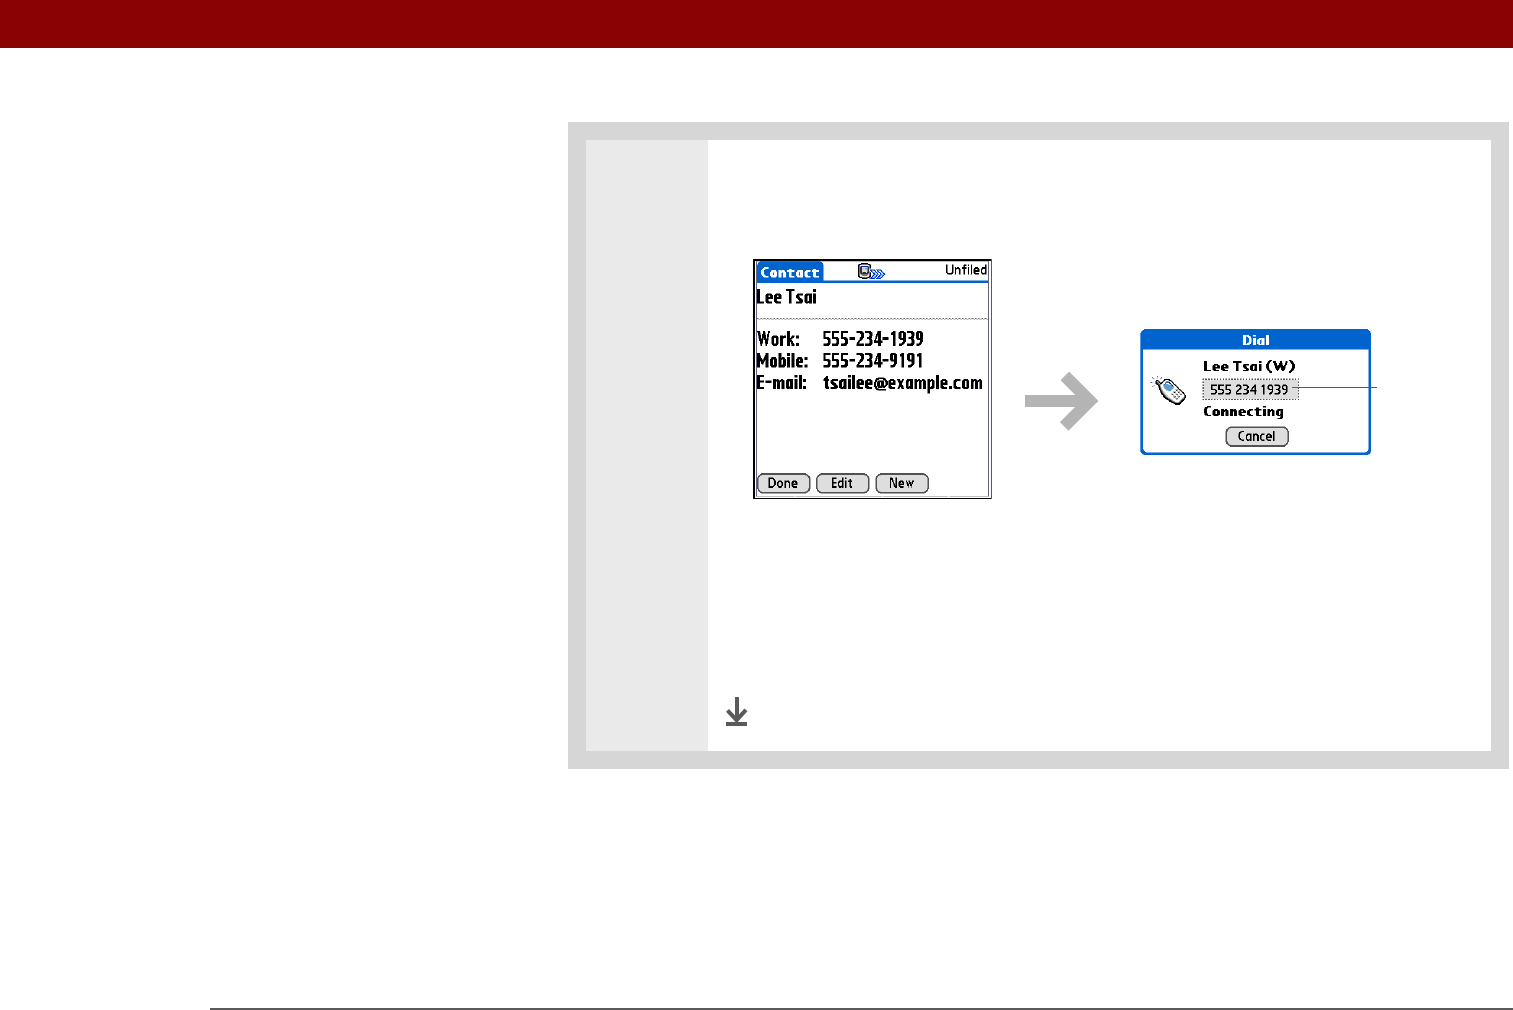Select the Unfiled category label

(966, 270)
